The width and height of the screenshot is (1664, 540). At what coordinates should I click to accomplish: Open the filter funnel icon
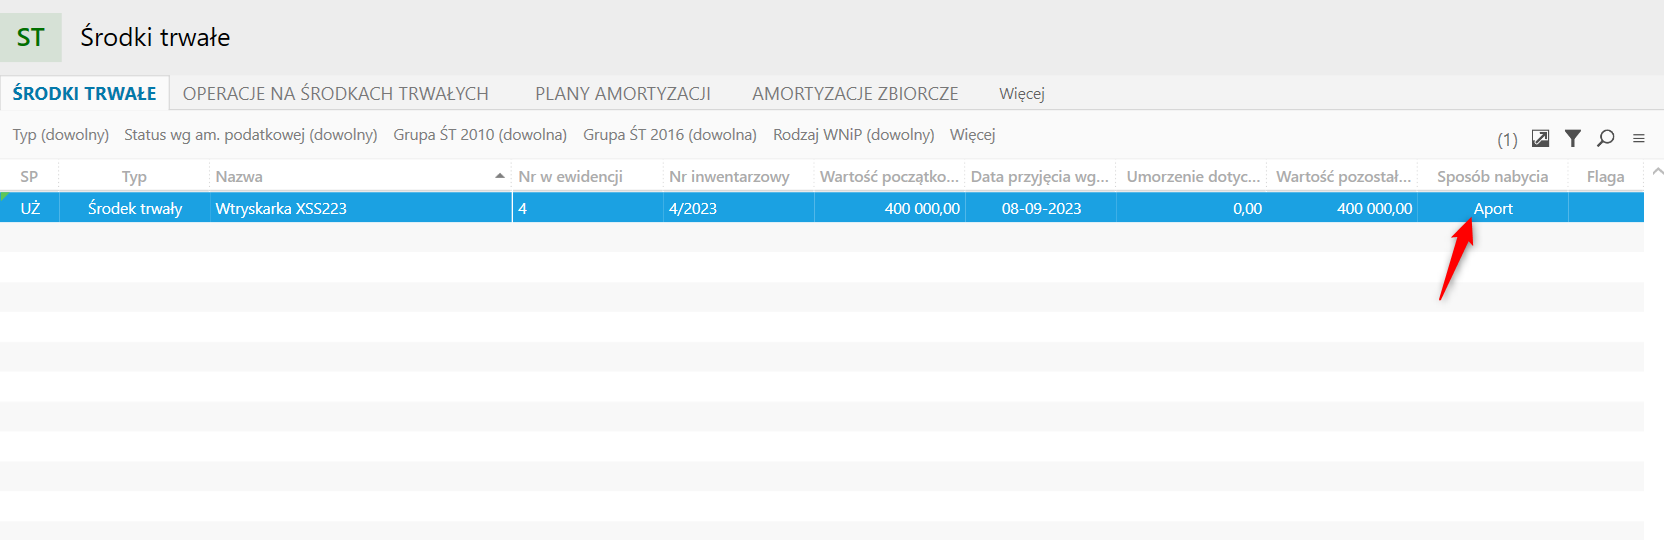pos(1573,138)
